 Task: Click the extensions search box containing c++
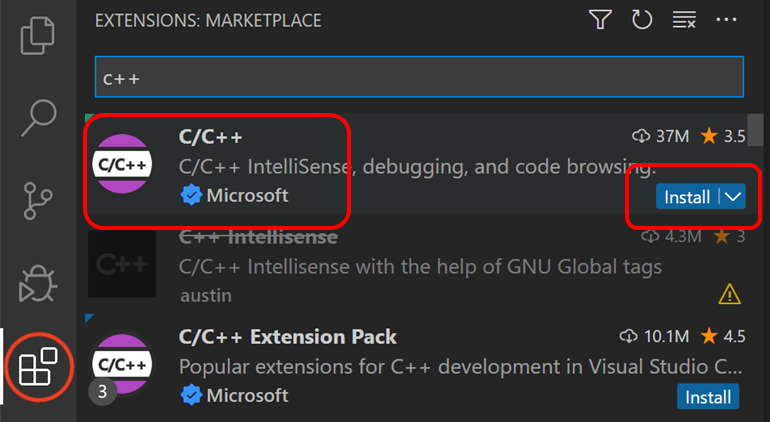pos(419,77)
